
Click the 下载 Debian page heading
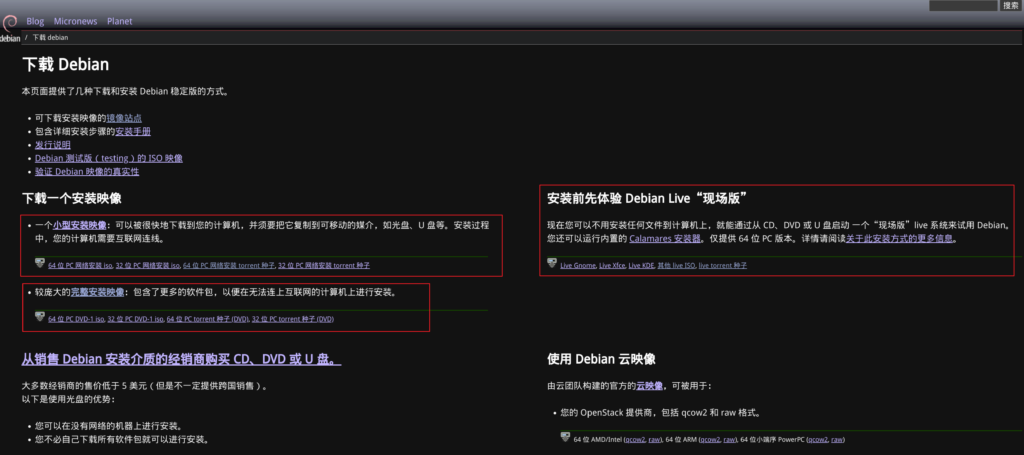(65, 65)
